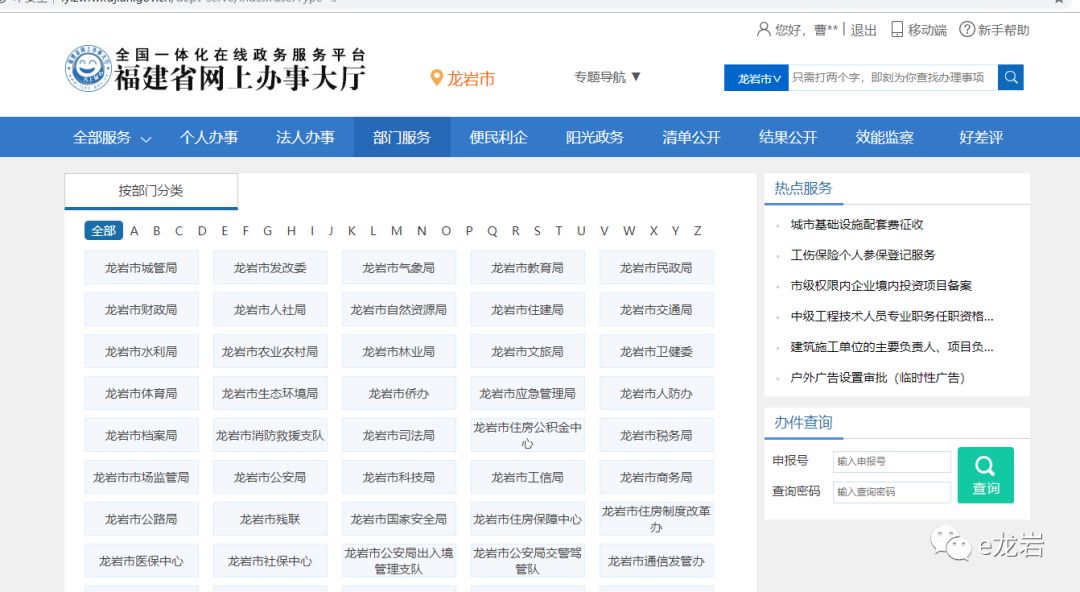Open the 个人办事 navigation tab
The width and height of the screenshot is (1080, 592).
coord(208,138)
